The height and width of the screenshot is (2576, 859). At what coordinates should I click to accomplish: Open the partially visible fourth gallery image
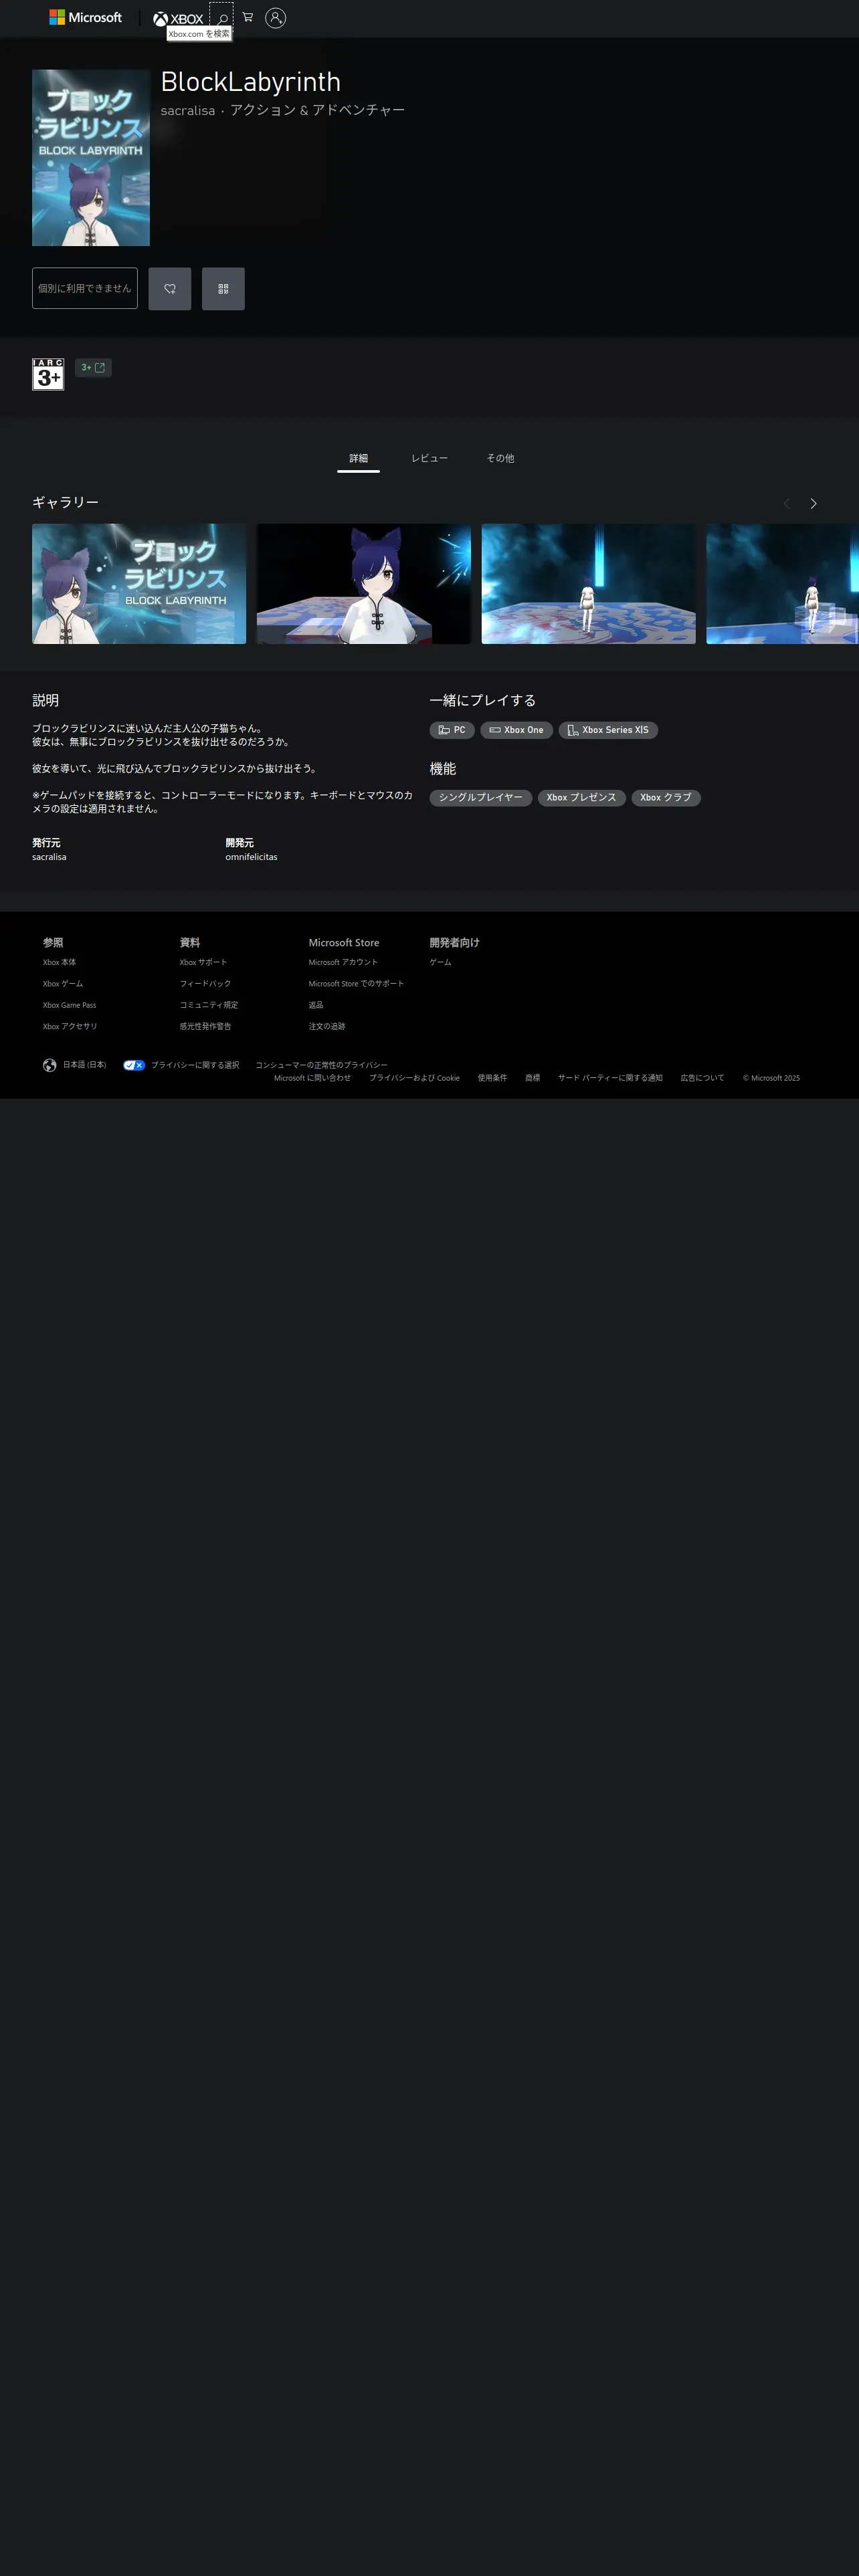782,584
